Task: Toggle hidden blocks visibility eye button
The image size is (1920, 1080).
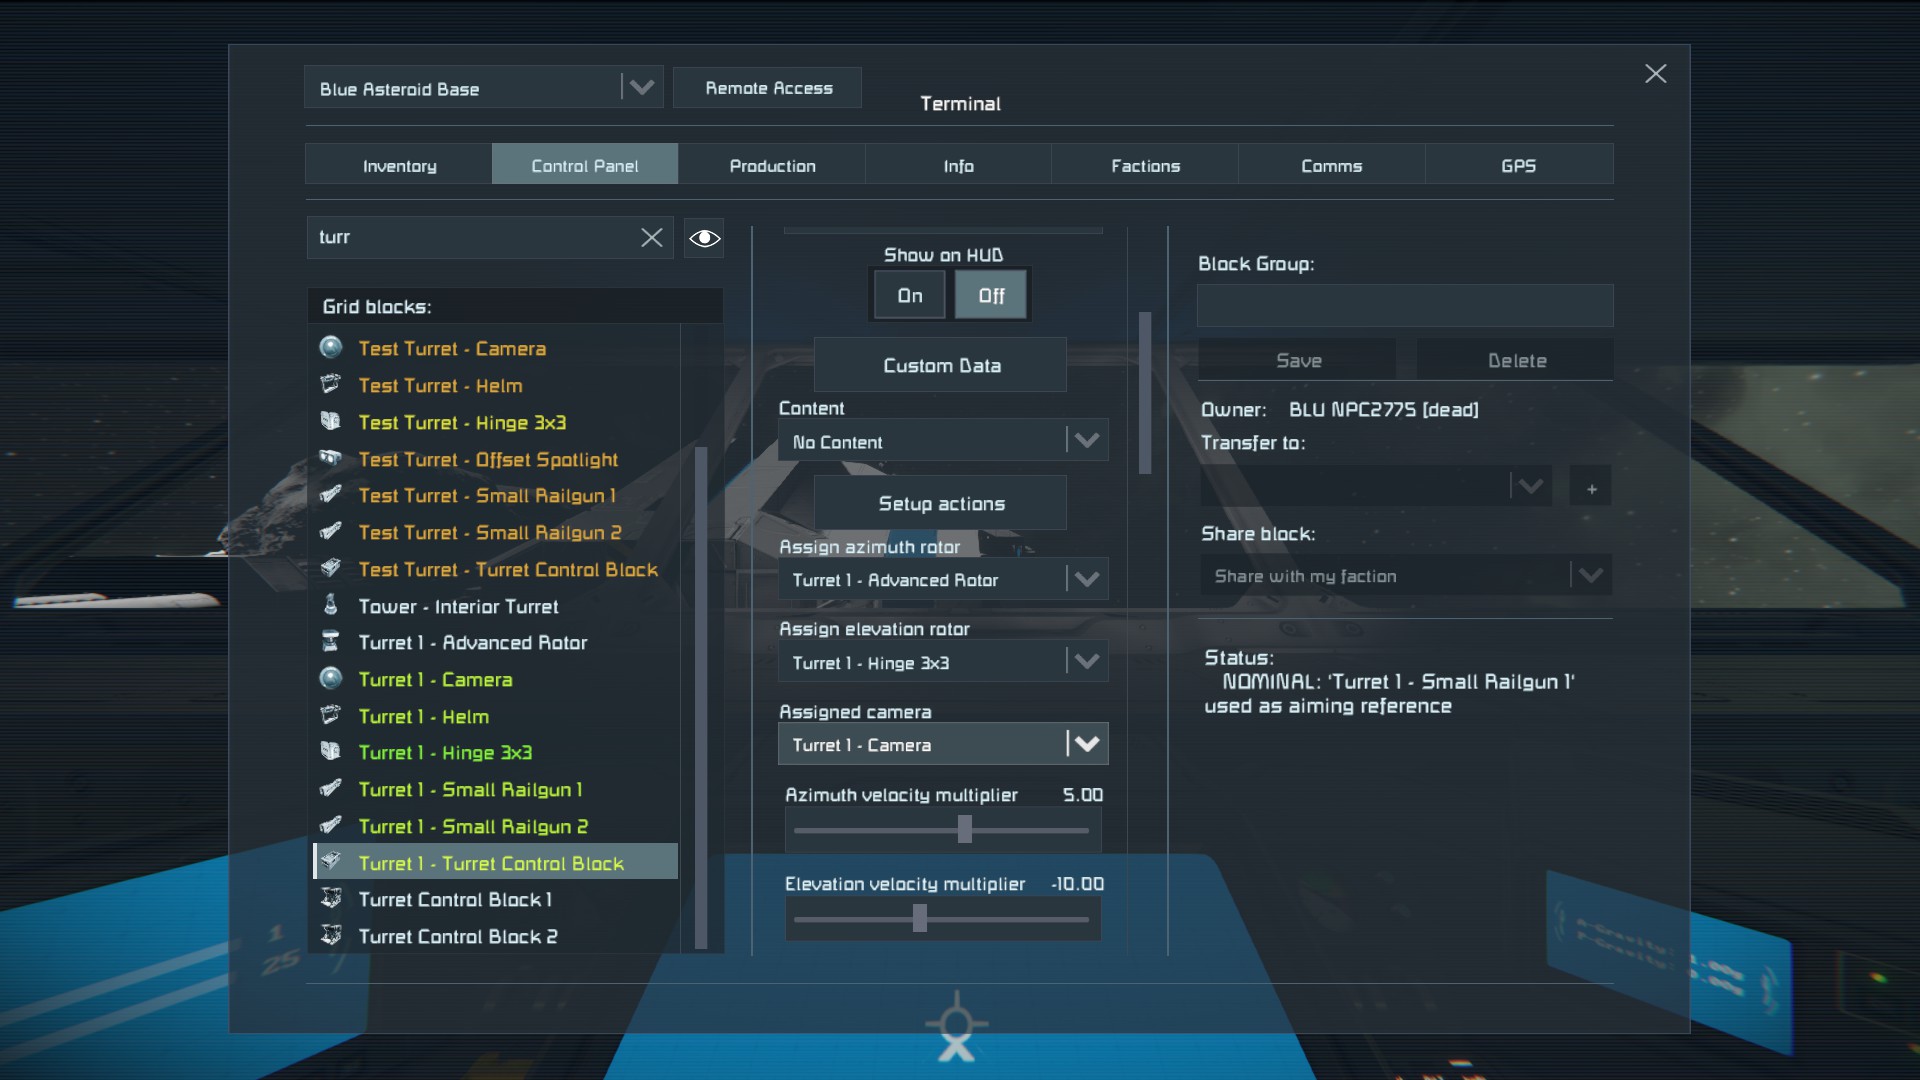Action: point(704,238)
